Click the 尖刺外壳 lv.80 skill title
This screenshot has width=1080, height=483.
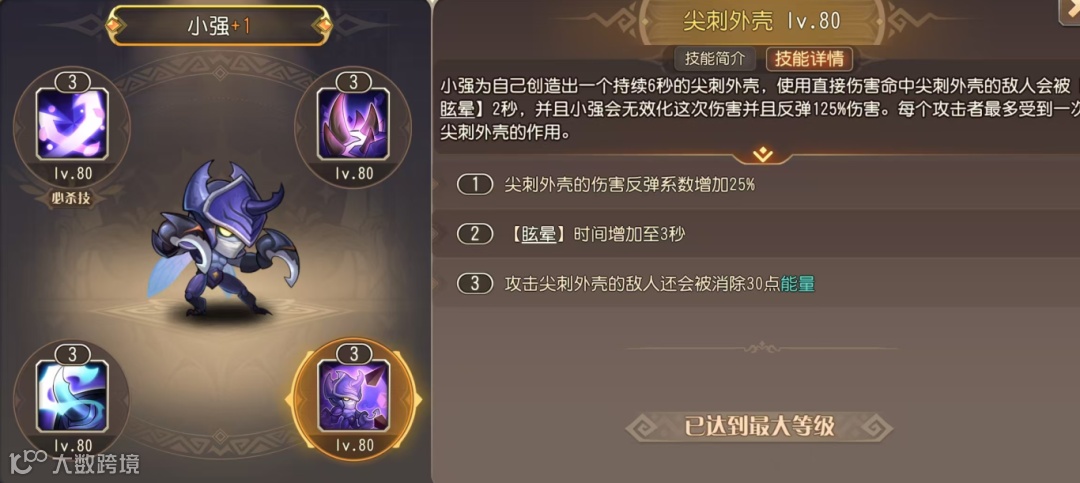tap(762, 21)
